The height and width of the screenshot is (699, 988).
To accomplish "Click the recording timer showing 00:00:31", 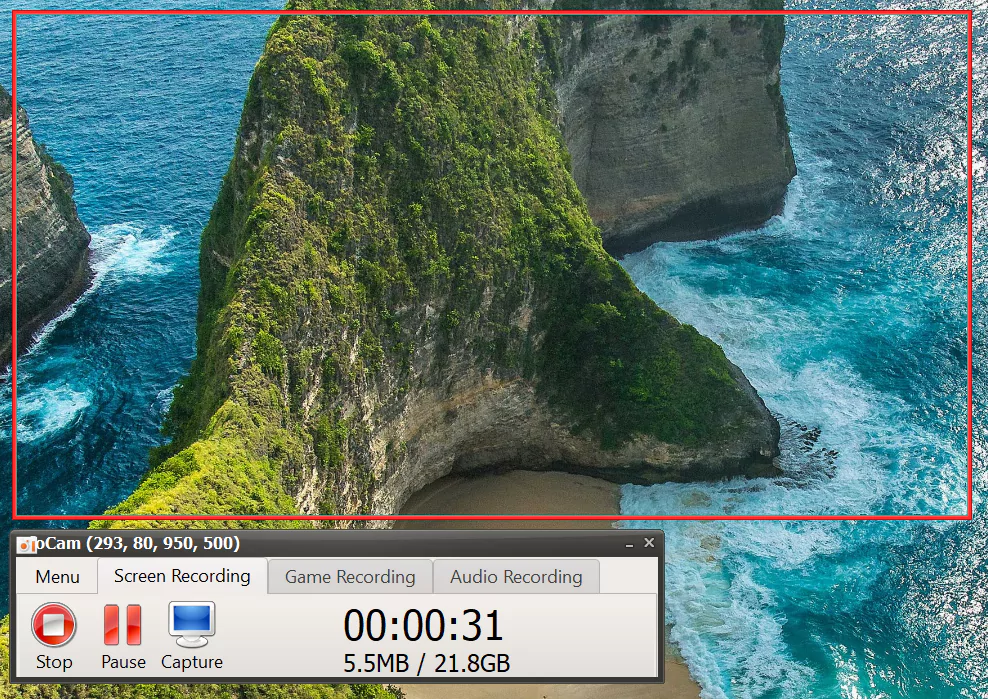I will pos(424,624).
